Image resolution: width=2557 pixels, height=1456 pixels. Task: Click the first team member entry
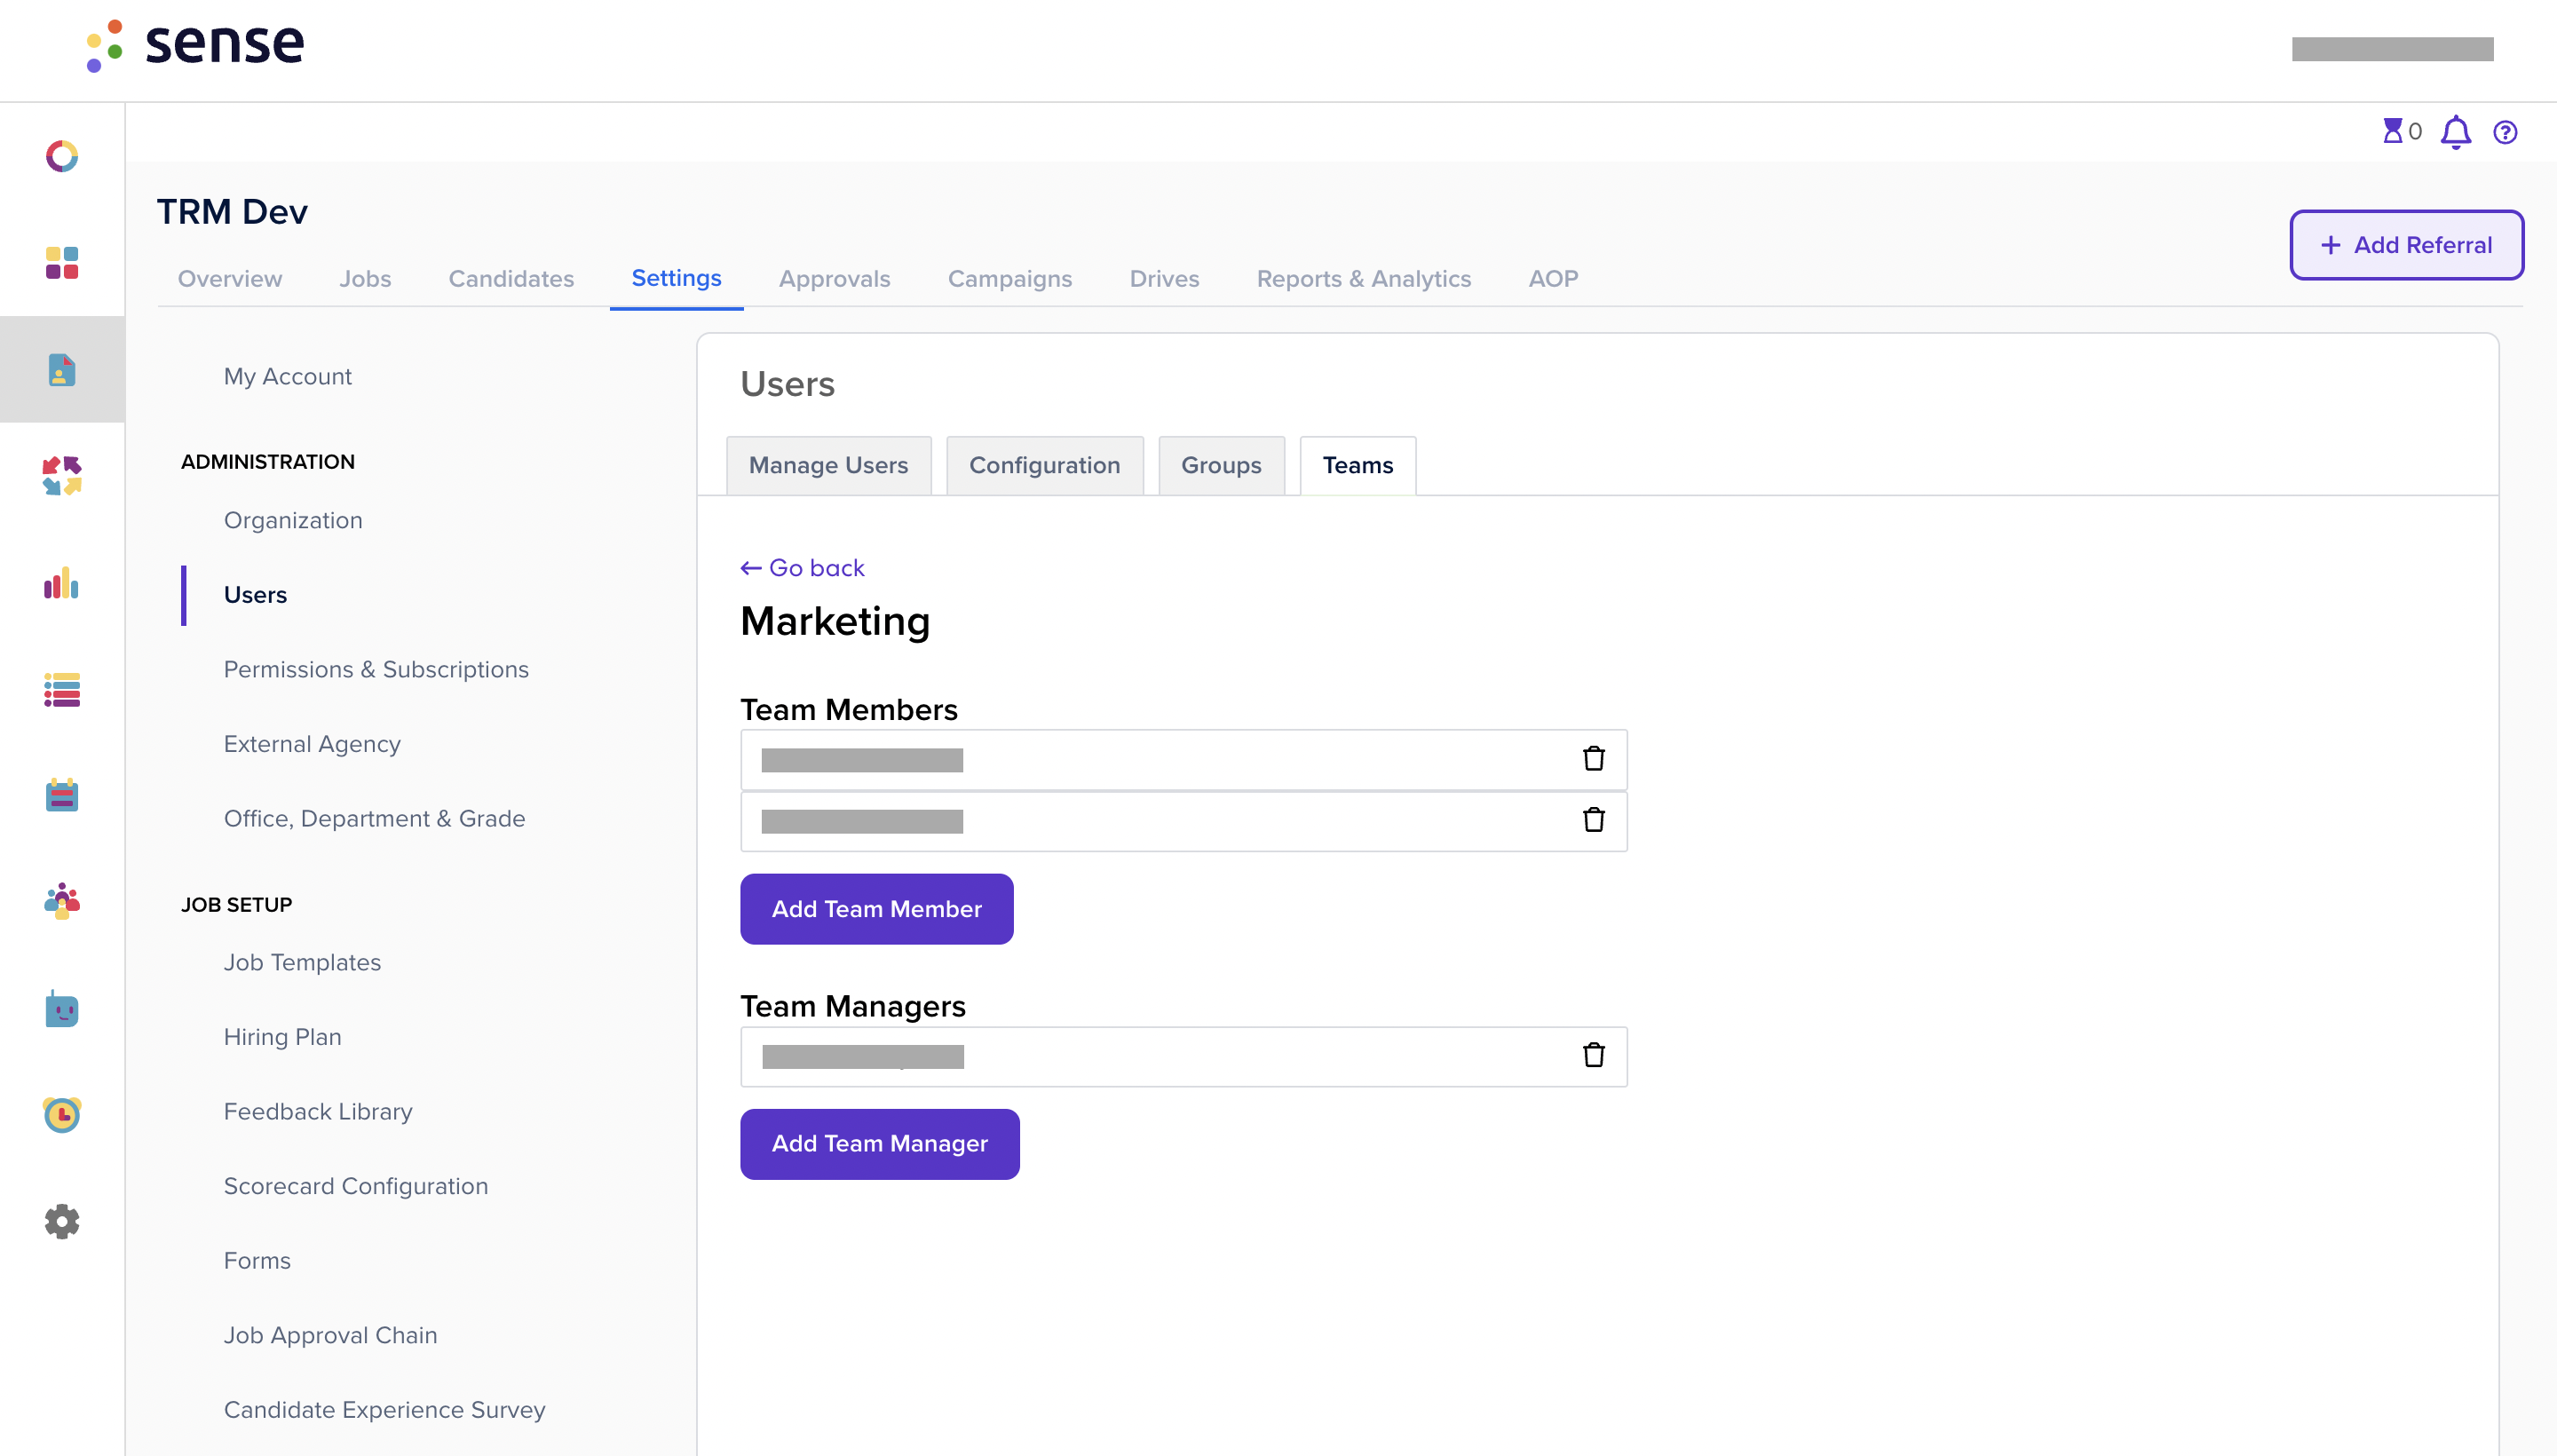1184,760
